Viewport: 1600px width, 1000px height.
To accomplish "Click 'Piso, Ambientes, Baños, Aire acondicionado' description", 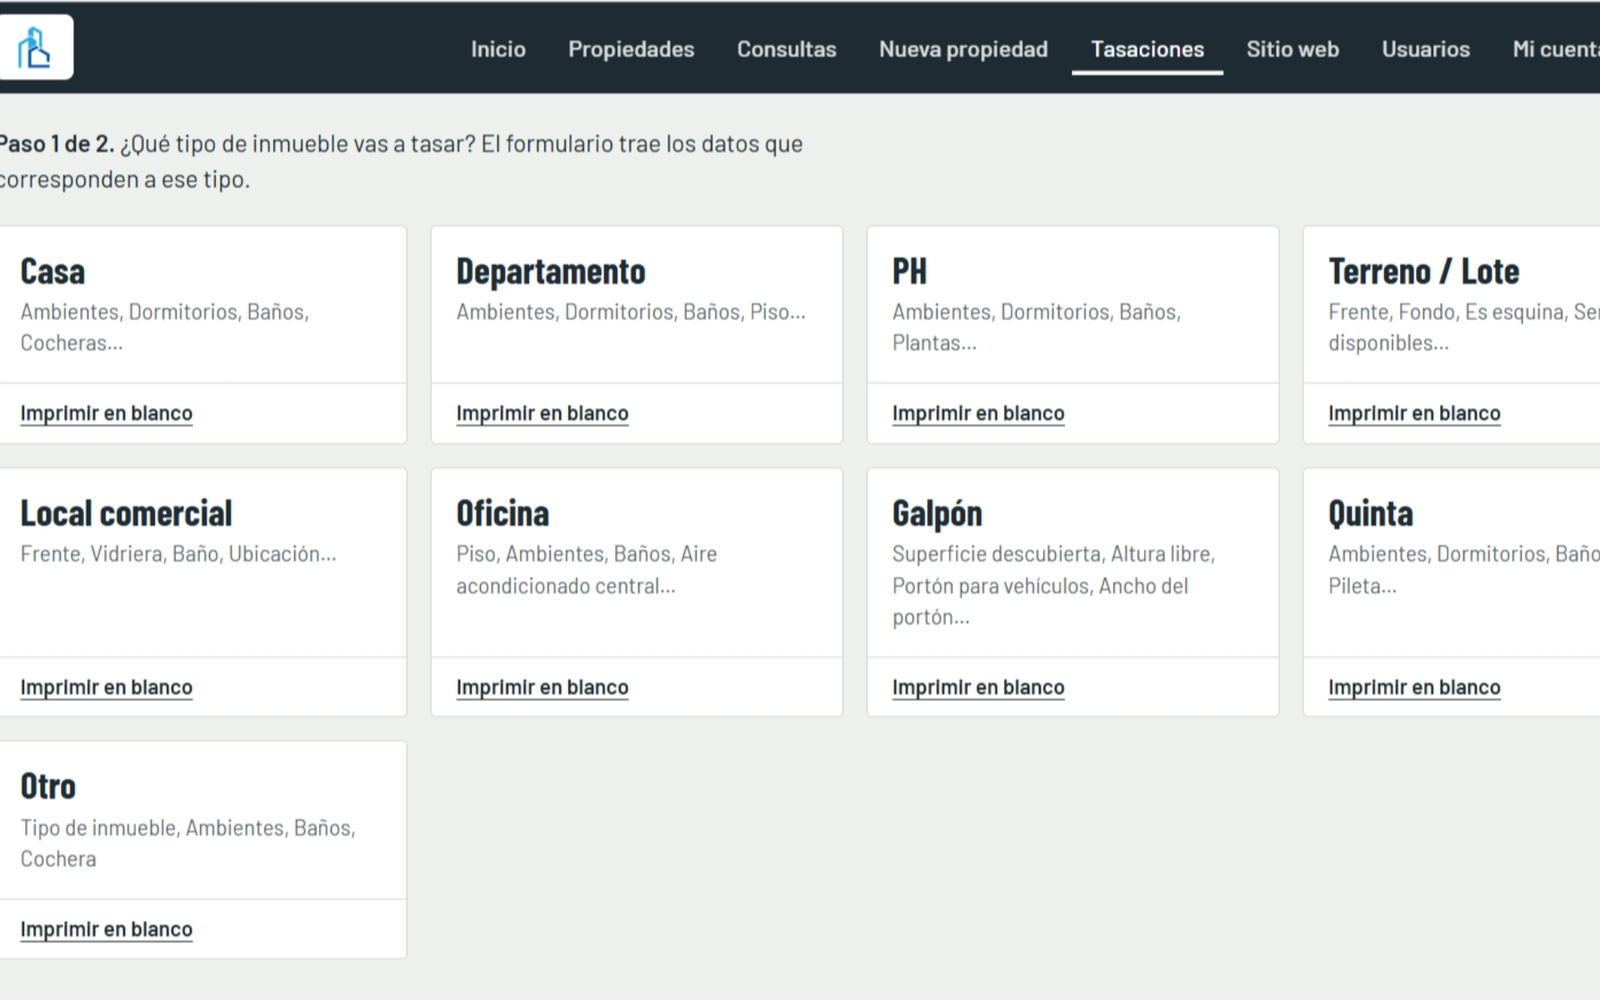I will [587, 569].
